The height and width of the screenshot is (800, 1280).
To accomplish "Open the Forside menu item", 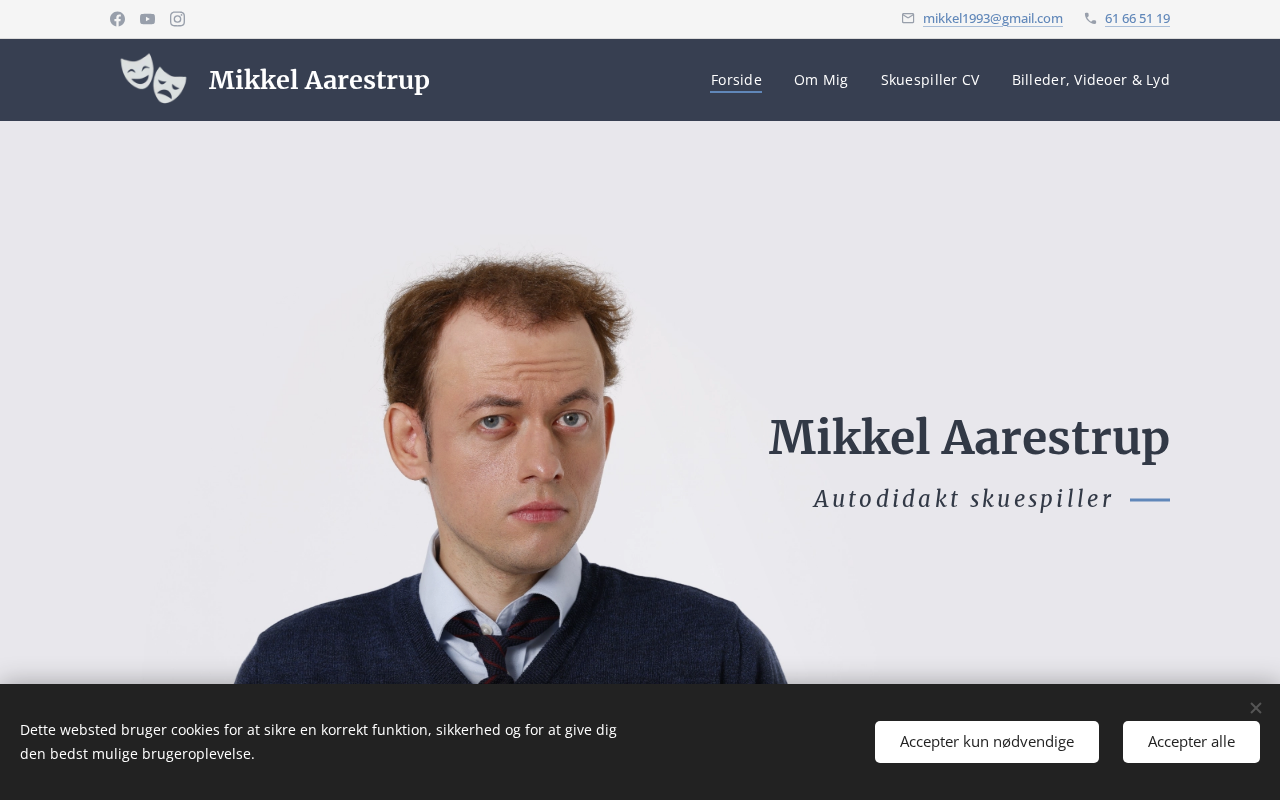I will click(736, 80).
